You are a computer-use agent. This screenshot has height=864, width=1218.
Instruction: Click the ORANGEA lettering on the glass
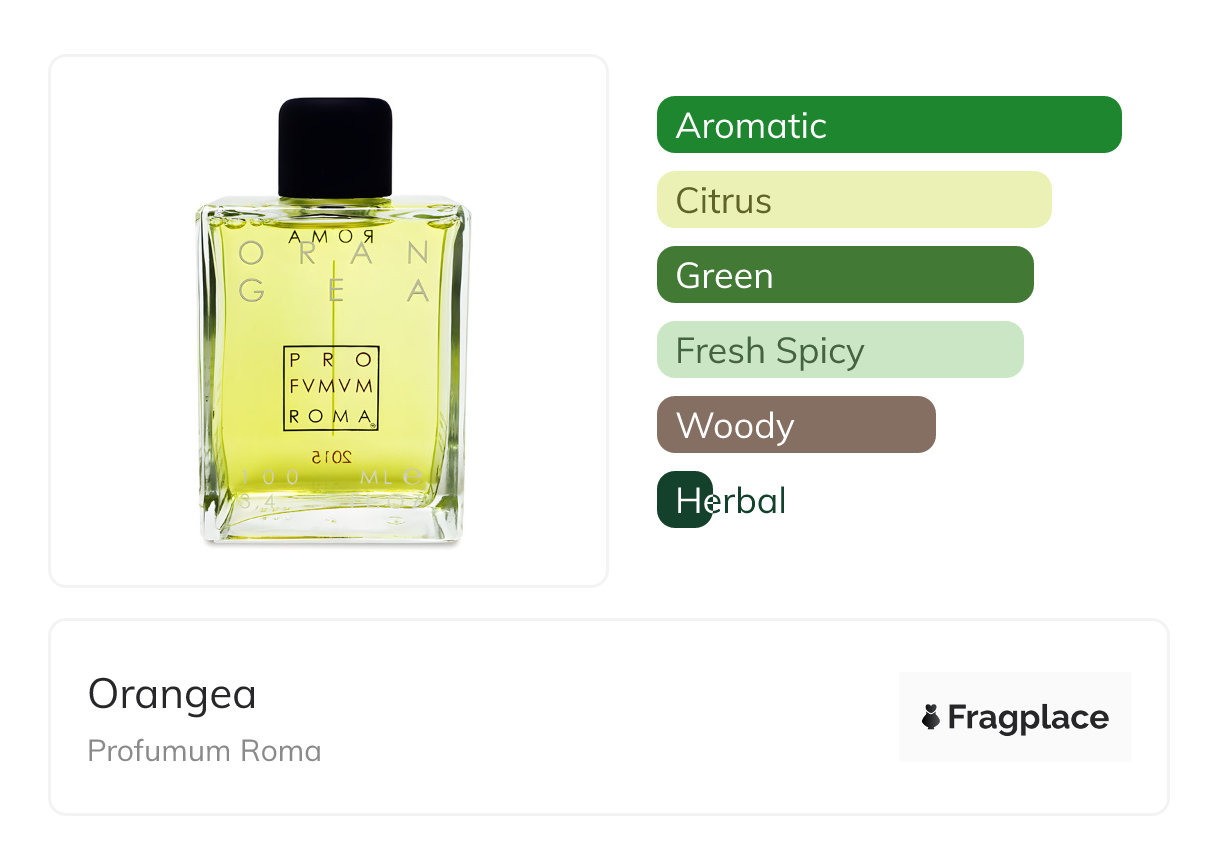click(334, 273)
